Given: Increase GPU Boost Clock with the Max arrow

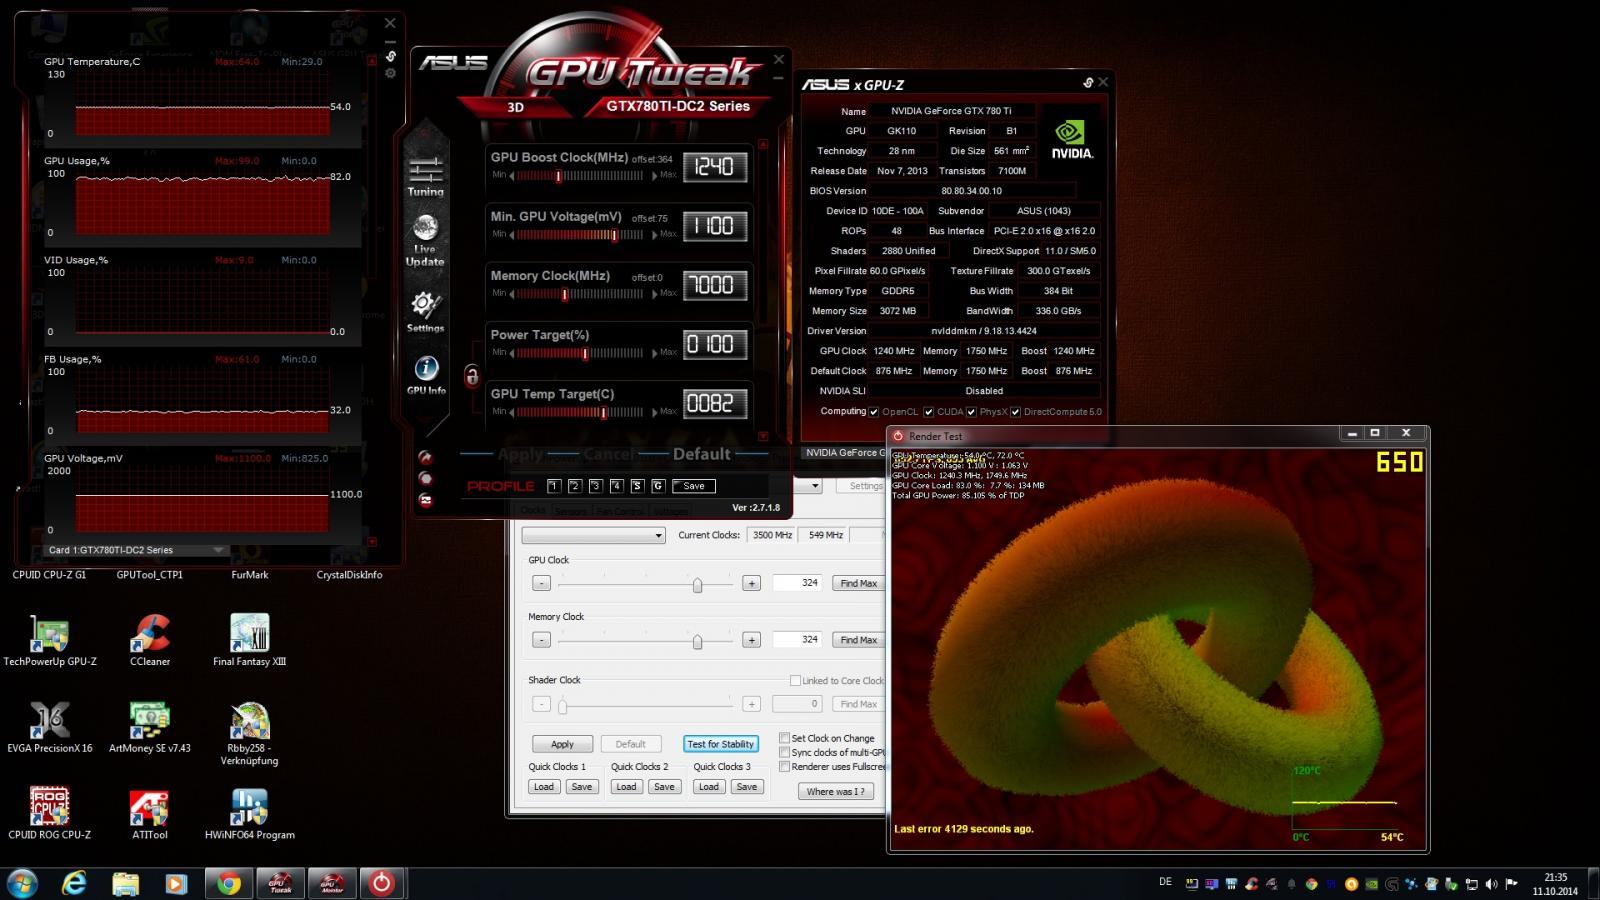Looking at the screenshot, I should [x=656, y=176].
